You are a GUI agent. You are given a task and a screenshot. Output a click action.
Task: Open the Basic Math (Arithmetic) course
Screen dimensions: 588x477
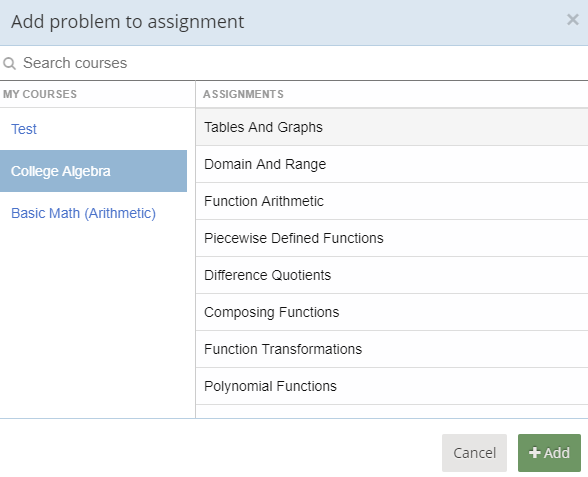pyautogui.click(x=83, y=213)
